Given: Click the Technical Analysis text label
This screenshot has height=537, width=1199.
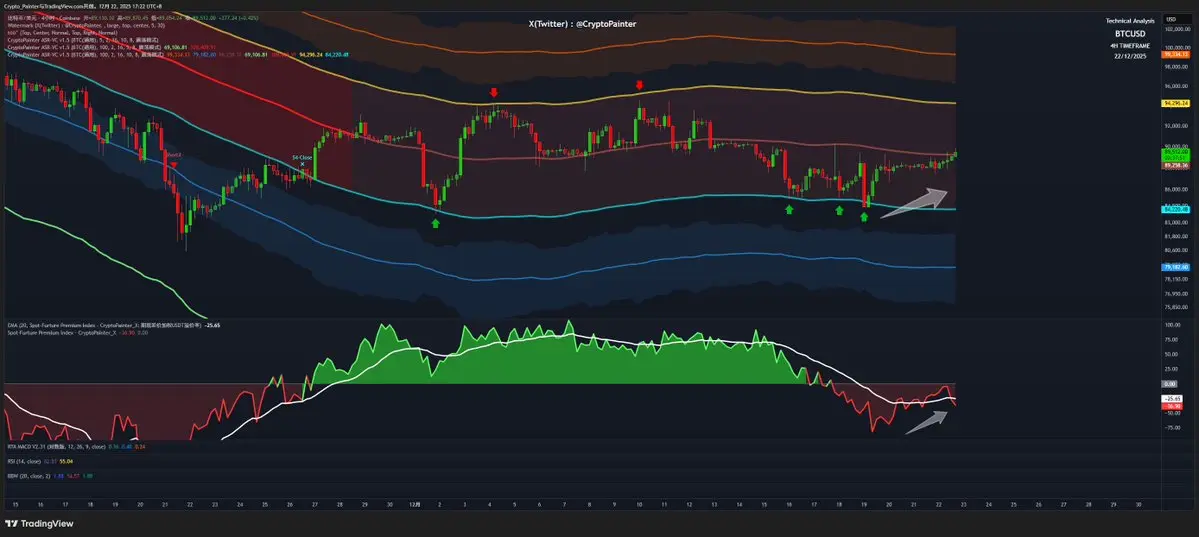Looking at the screenshot, I should [x=1130, y=21].
